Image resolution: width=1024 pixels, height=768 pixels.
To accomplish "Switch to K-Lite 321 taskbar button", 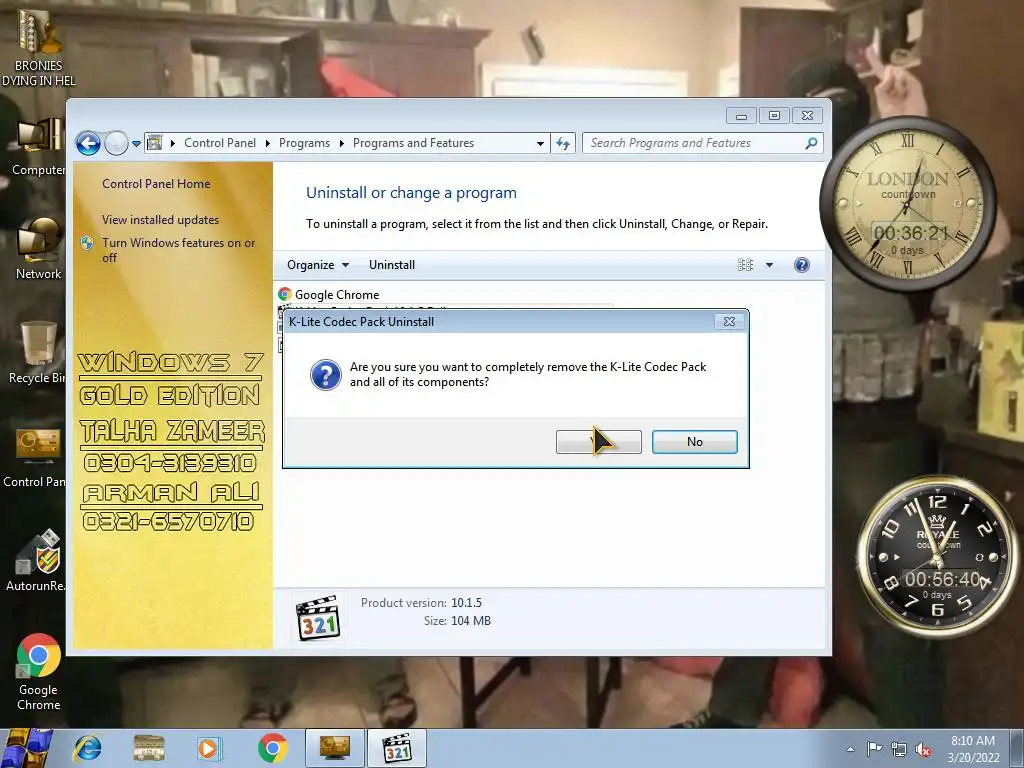I will point(397,748).
